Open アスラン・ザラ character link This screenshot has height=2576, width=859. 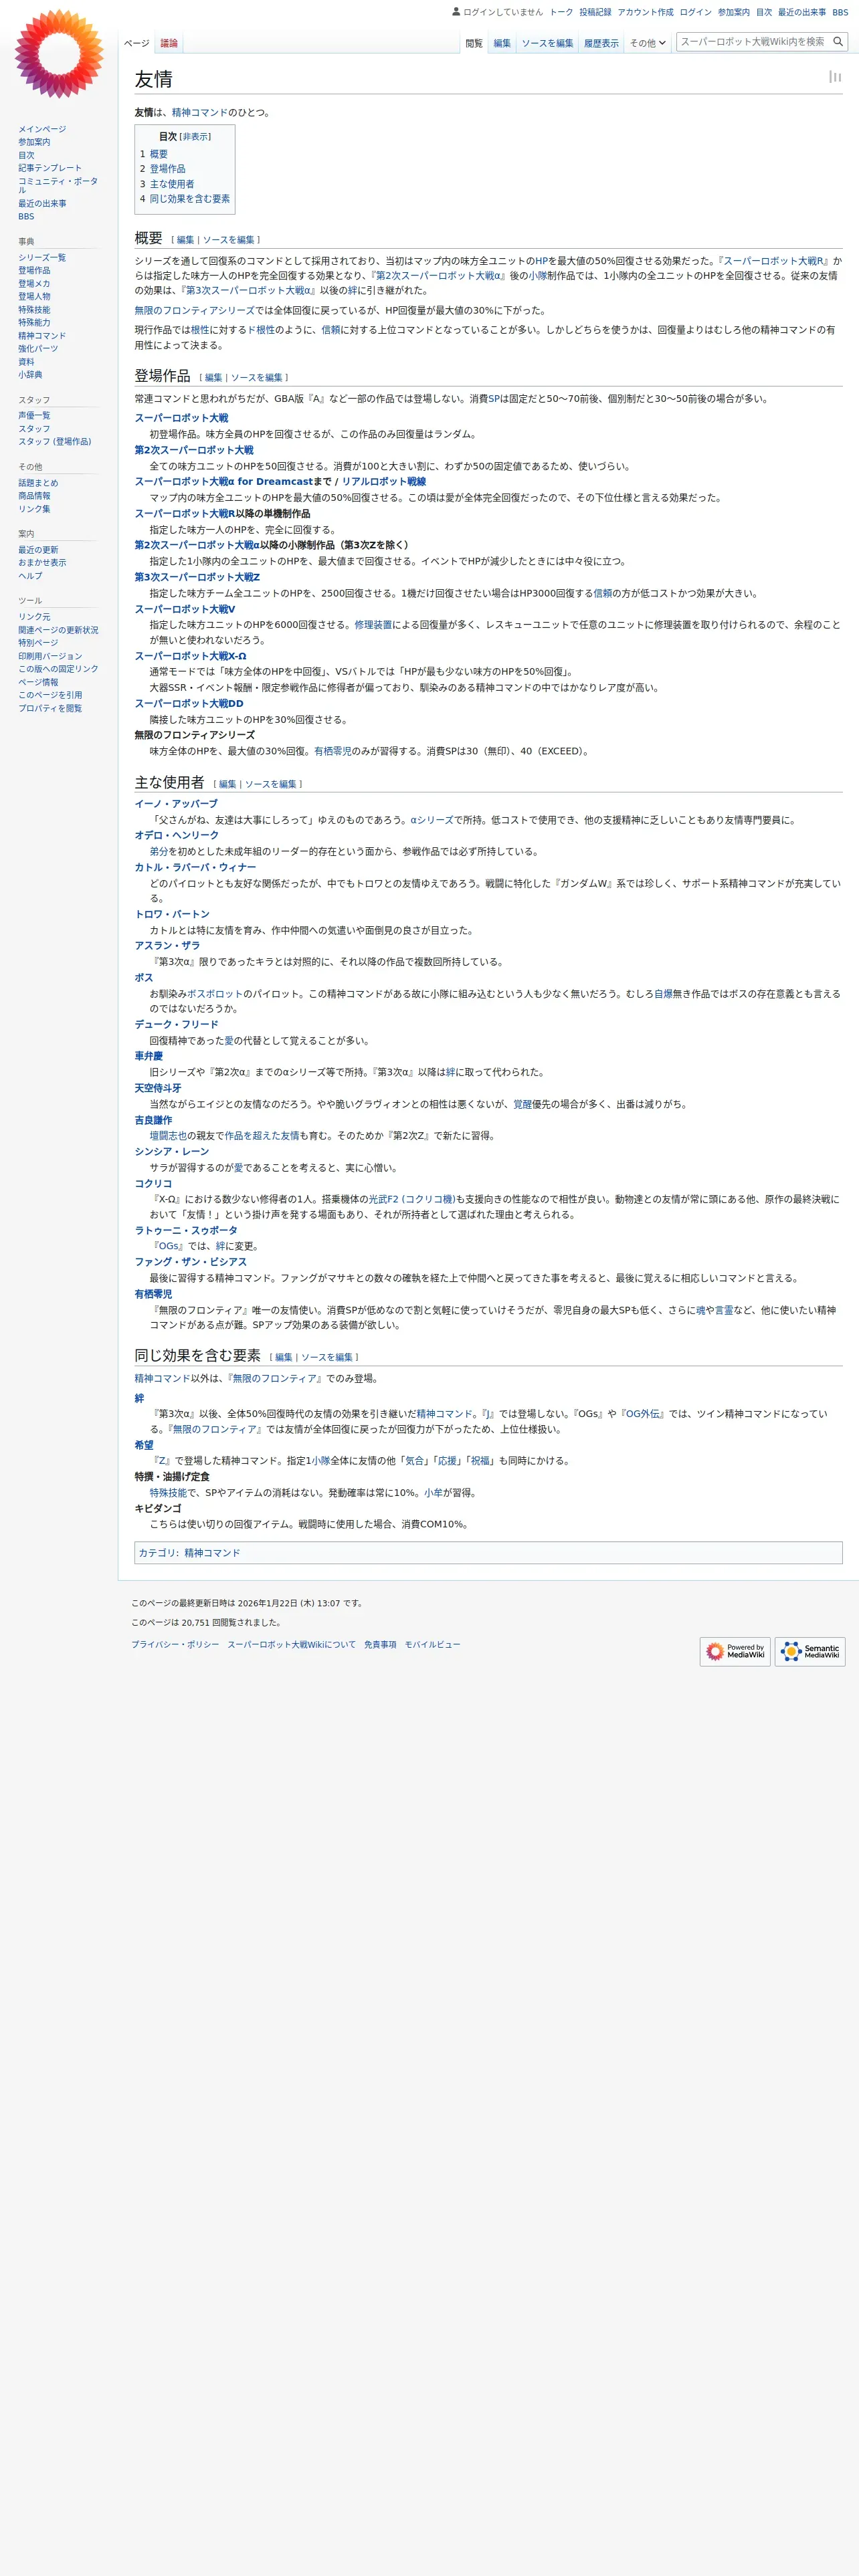point(167,946)
